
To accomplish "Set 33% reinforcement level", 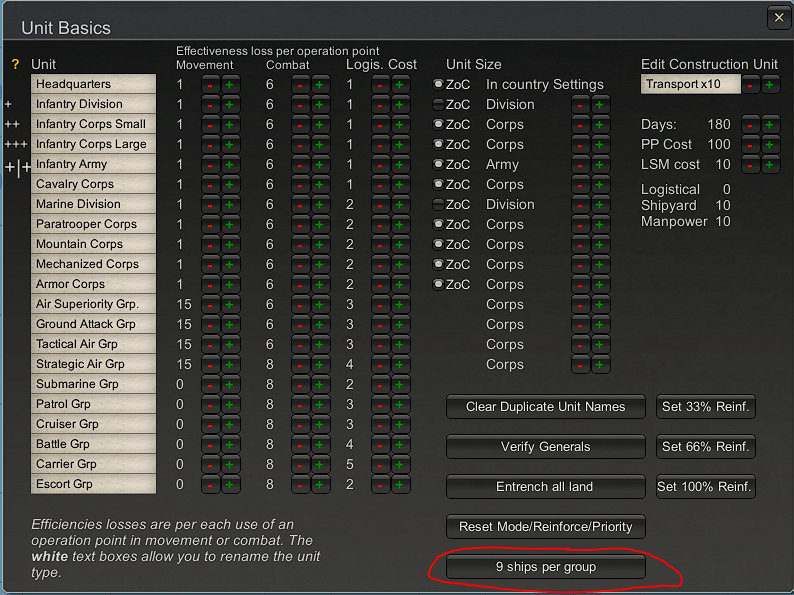I will pyautogui.click(x=705, y=407).
